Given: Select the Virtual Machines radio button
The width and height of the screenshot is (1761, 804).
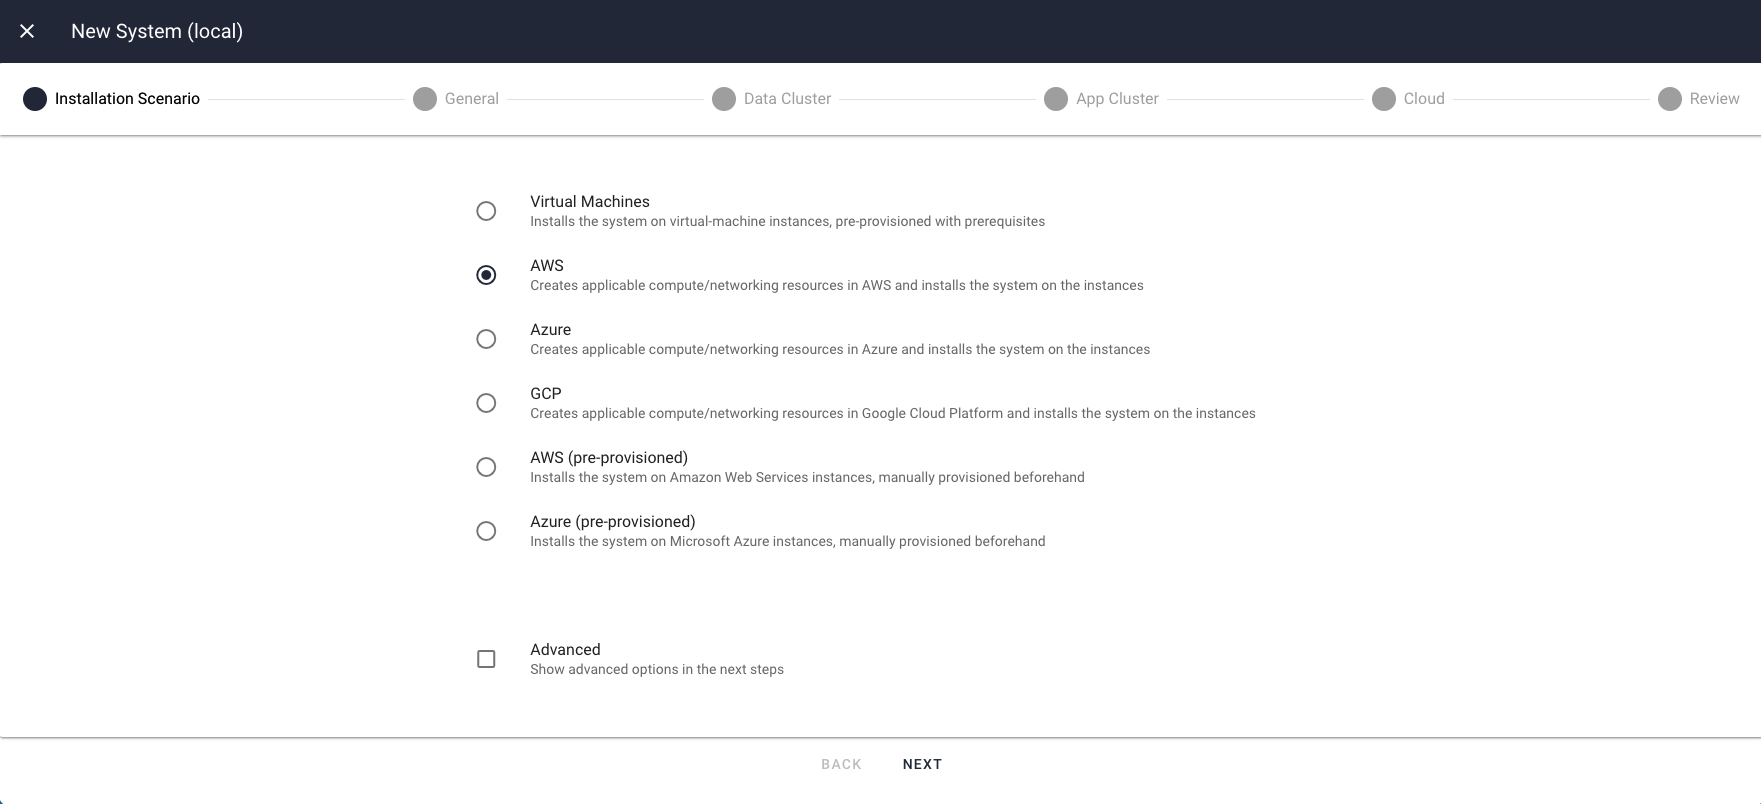Looking at the screenshot, I should point(486,211).
